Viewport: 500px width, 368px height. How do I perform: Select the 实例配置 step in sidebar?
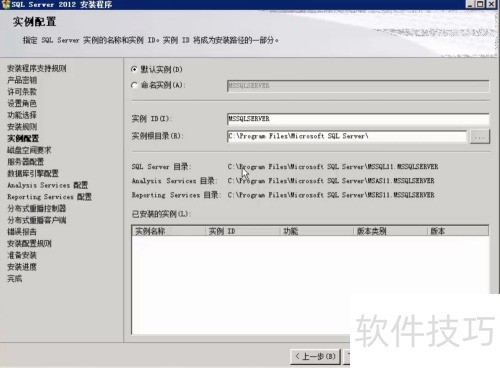[x=23, y=138]
